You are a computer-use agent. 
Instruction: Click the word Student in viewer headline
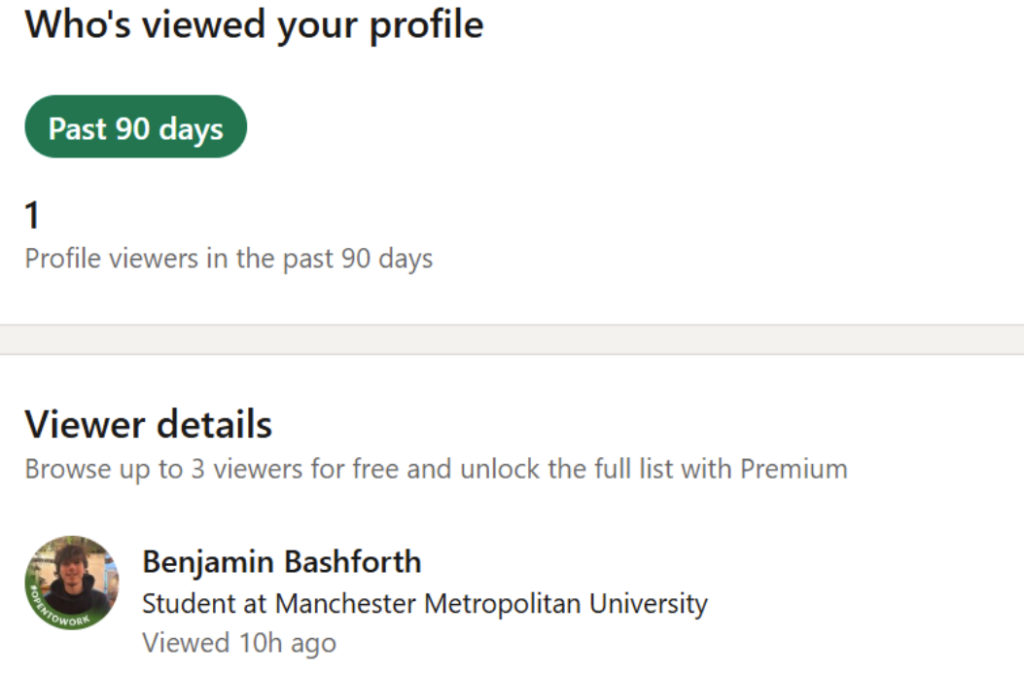(178, 604)
